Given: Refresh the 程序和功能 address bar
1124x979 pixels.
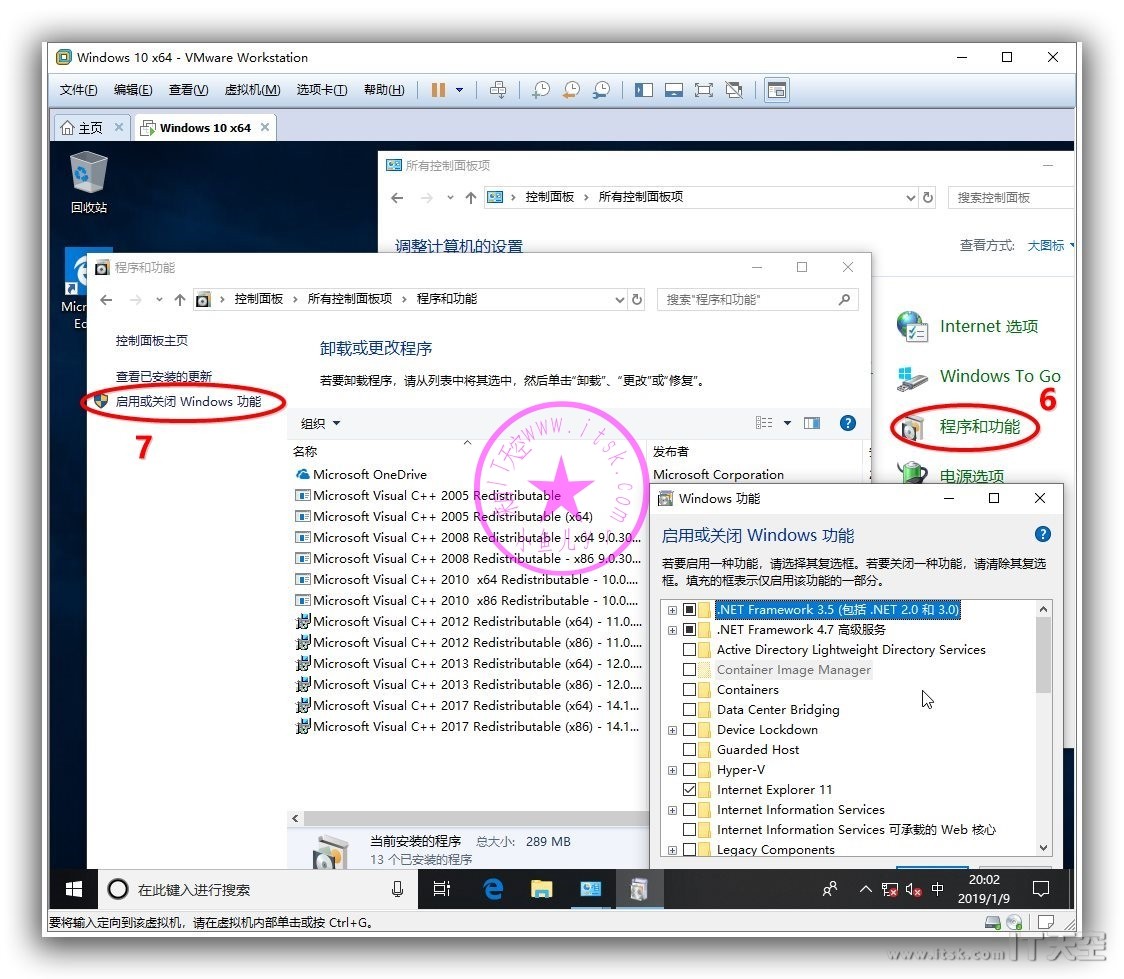Looking at the screenshot, I should (637, 300).
